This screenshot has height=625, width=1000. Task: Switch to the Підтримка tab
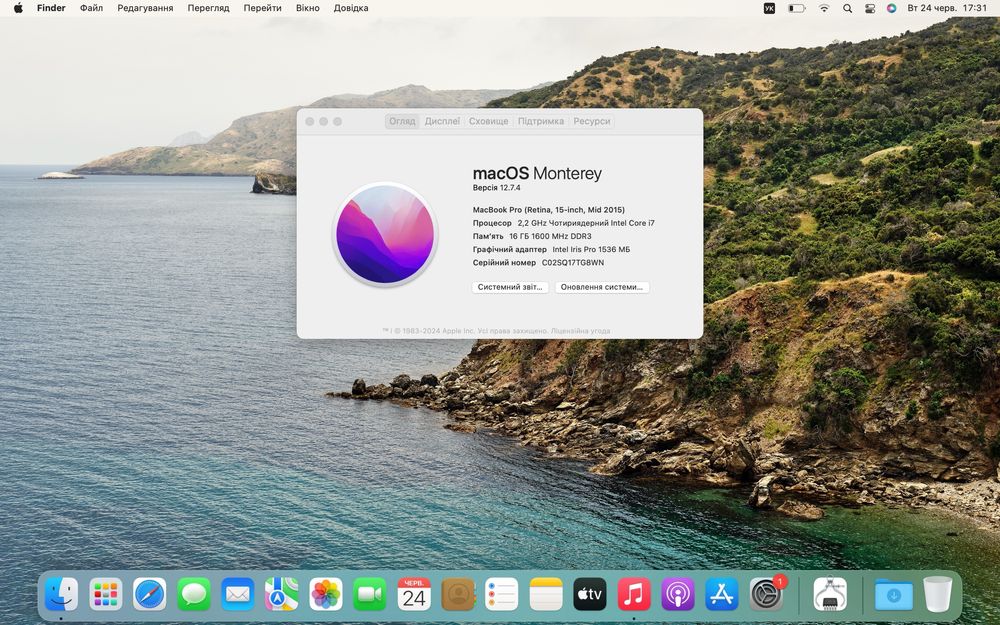pos(541,121)
